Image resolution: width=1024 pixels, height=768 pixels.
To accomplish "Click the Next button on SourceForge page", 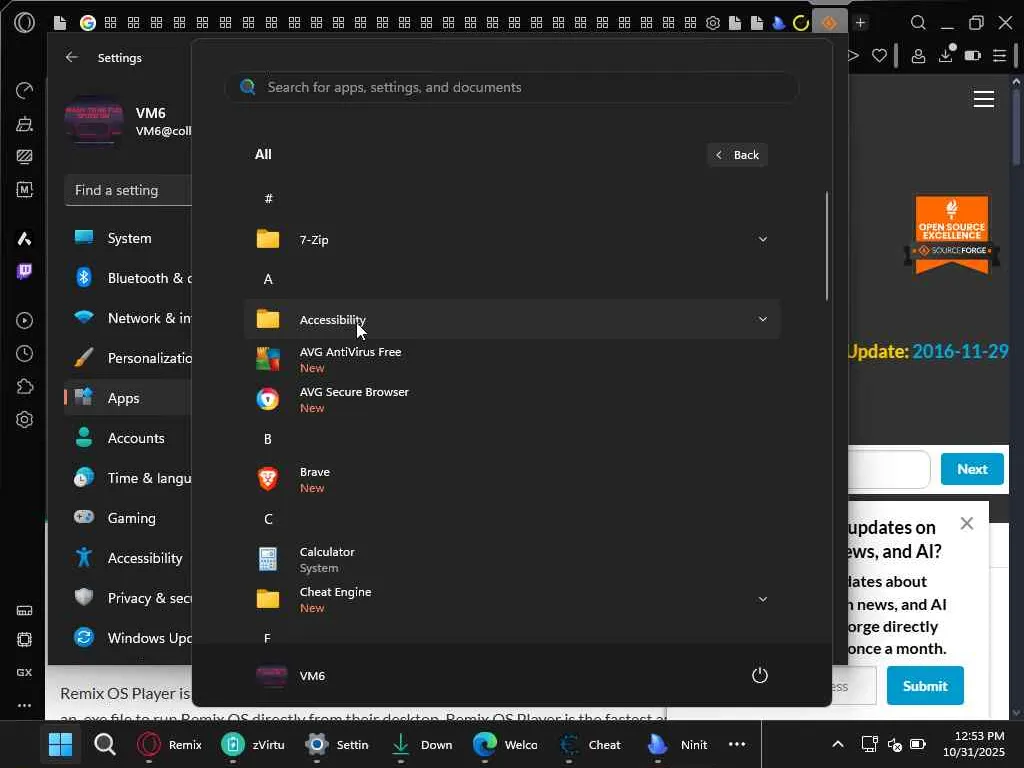I will [x=972, y=469].
